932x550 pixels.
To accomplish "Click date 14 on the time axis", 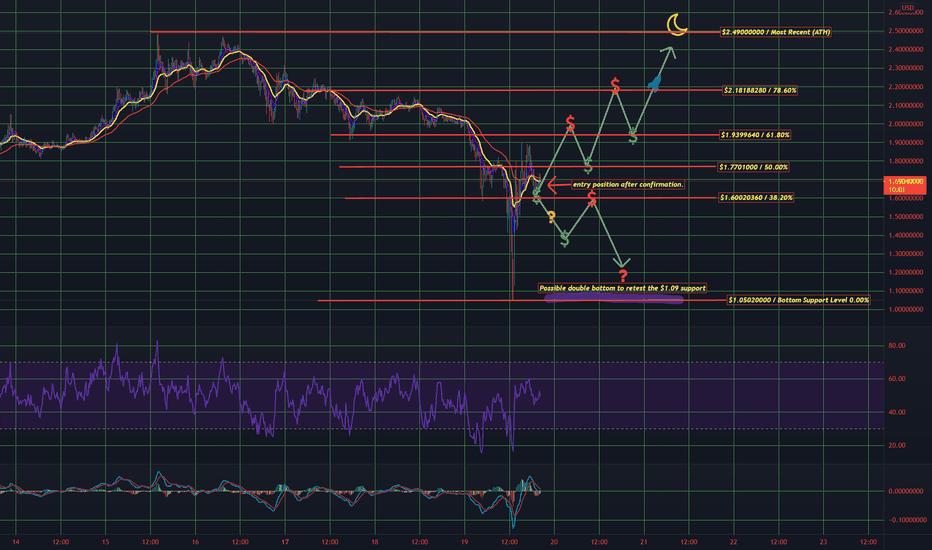I will coord(16,542).
